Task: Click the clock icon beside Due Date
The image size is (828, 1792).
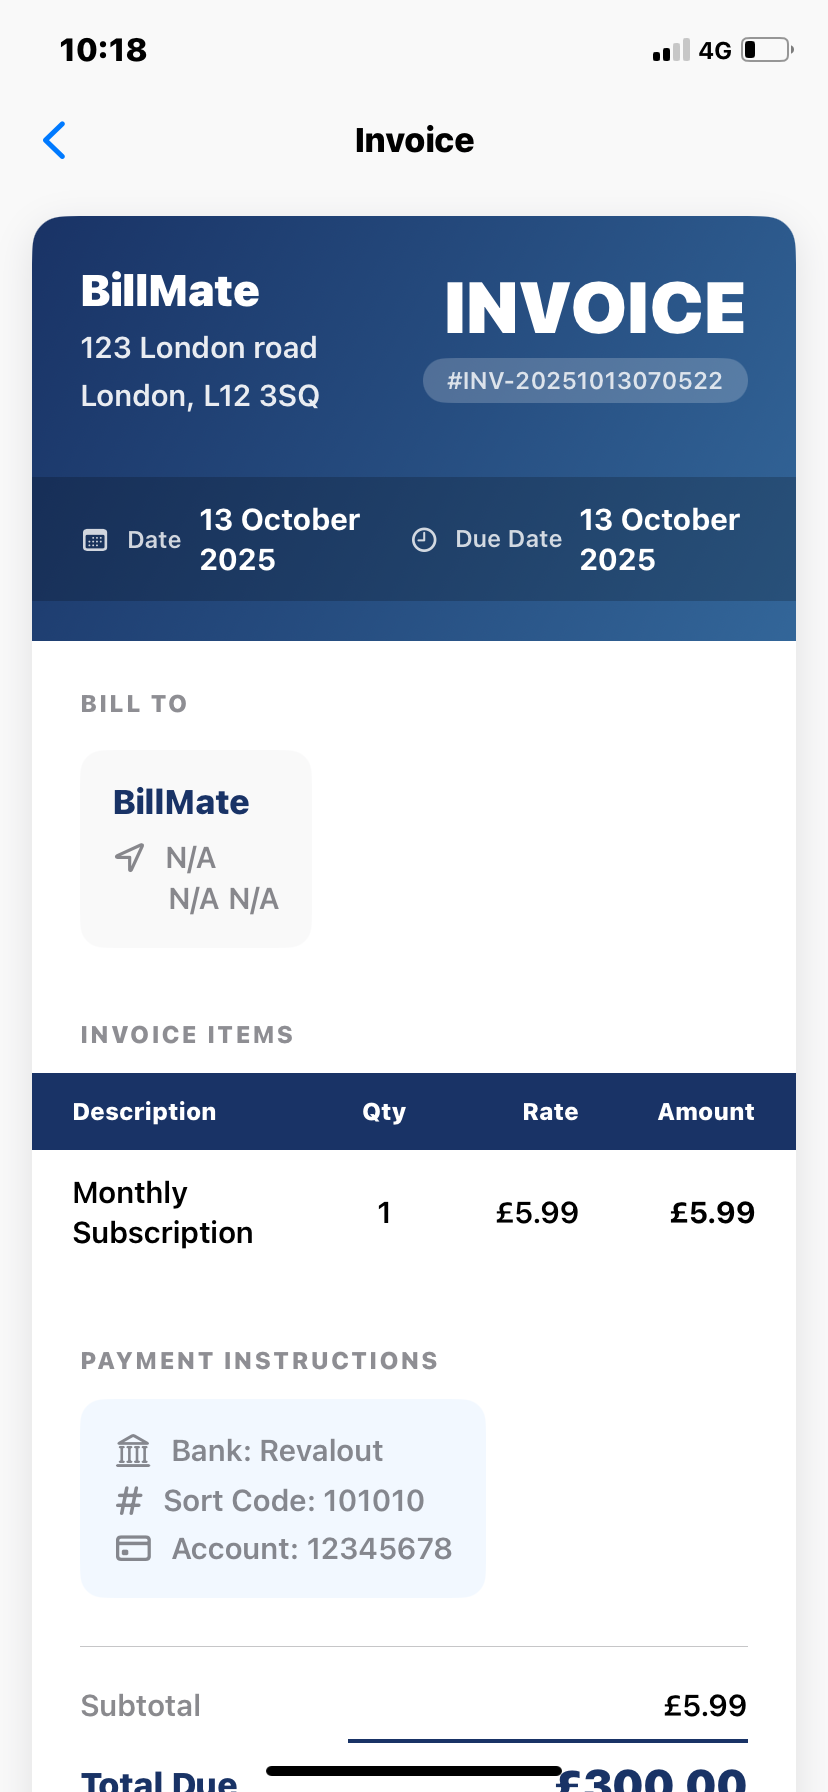Action: [424, 540]
